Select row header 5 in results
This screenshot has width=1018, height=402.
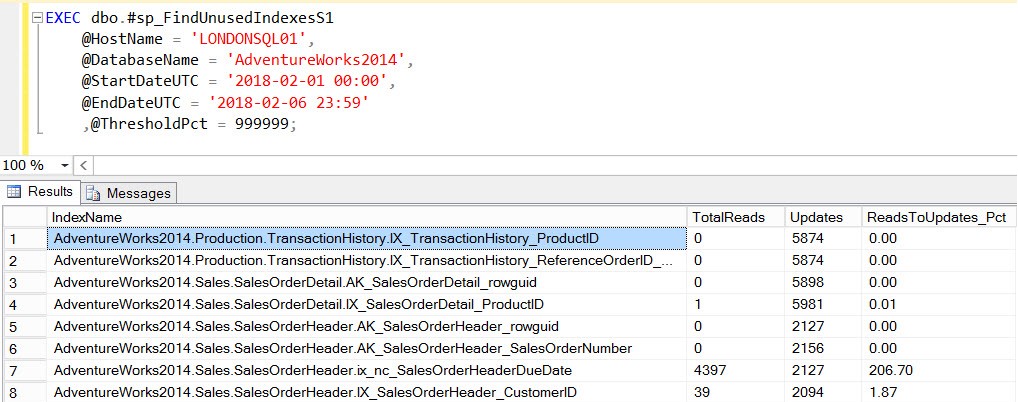tap(25, 327)
